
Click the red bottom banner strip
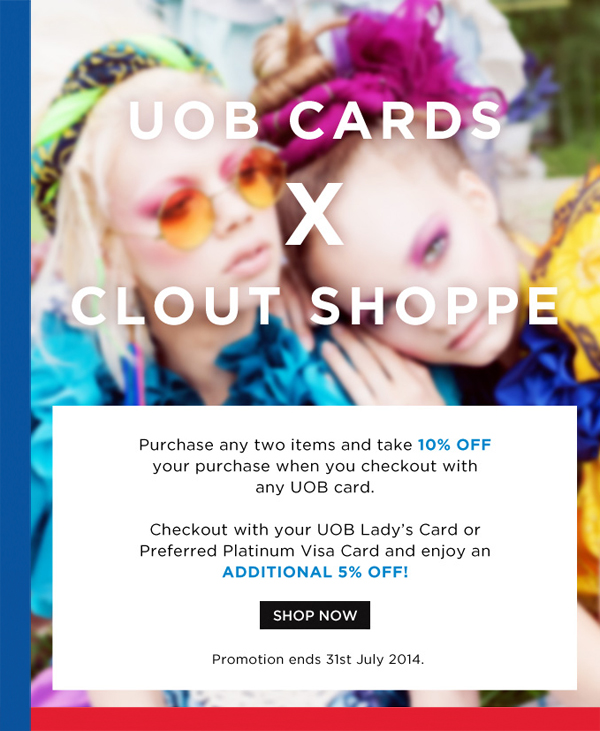pos(316,719)
